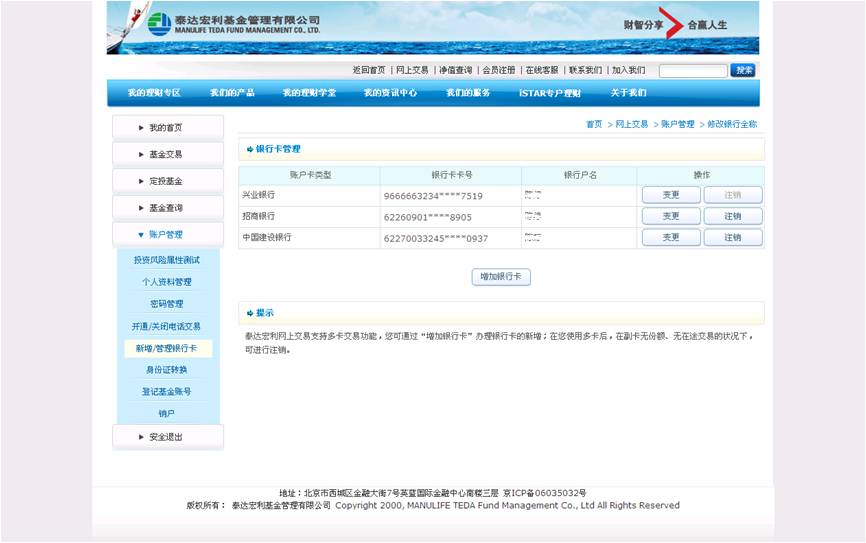Click 变更 button for 兴业银行
Viewport: 866px width, 543px height.
671,195
